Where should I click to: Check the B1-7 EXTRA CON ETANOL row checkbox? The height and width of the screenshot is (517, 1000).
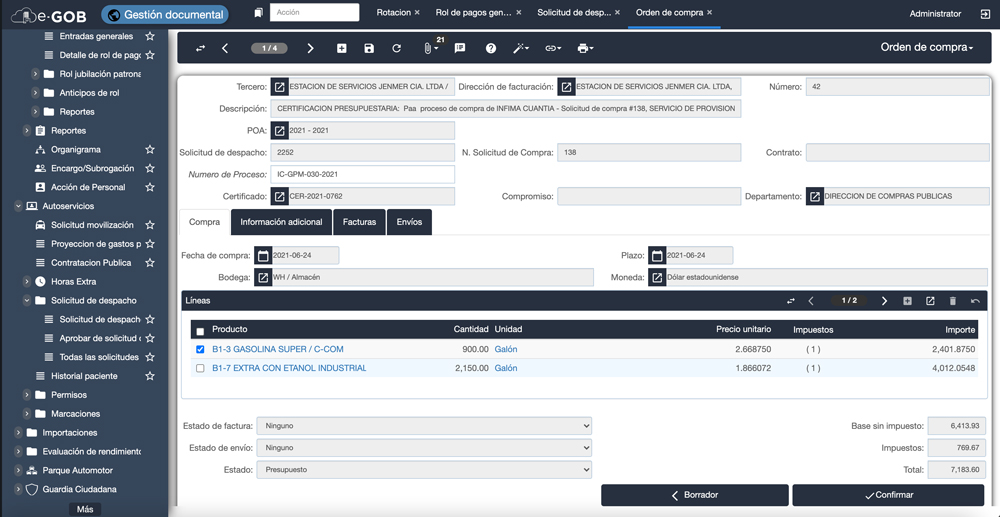click(x=200, y=369)
